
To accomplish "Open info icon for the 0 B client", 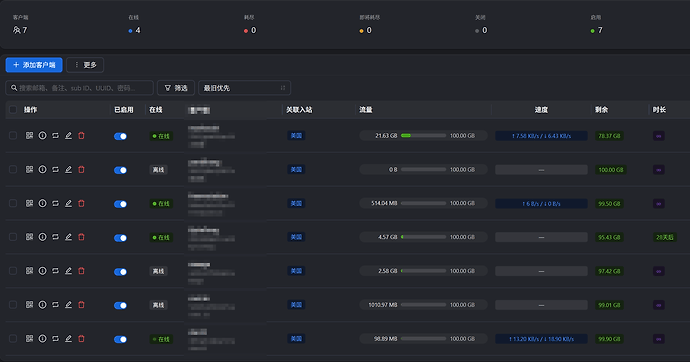I will coord(42,169).
